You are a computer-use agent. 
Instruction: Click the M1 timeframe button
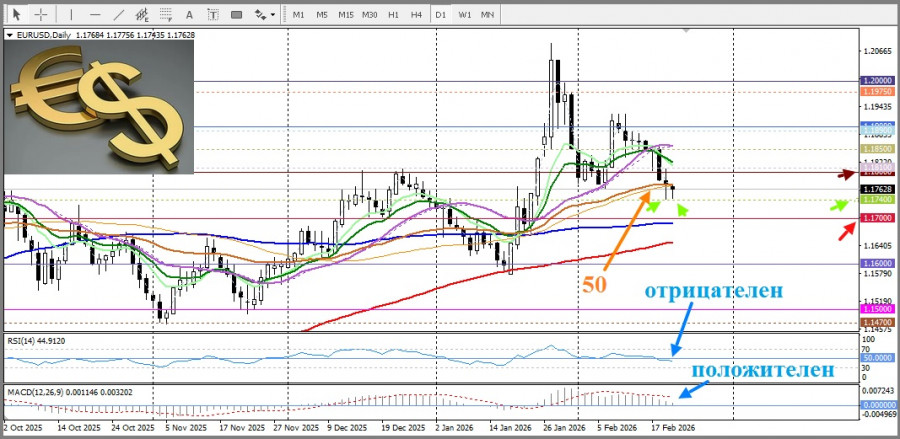click(298, 15)
